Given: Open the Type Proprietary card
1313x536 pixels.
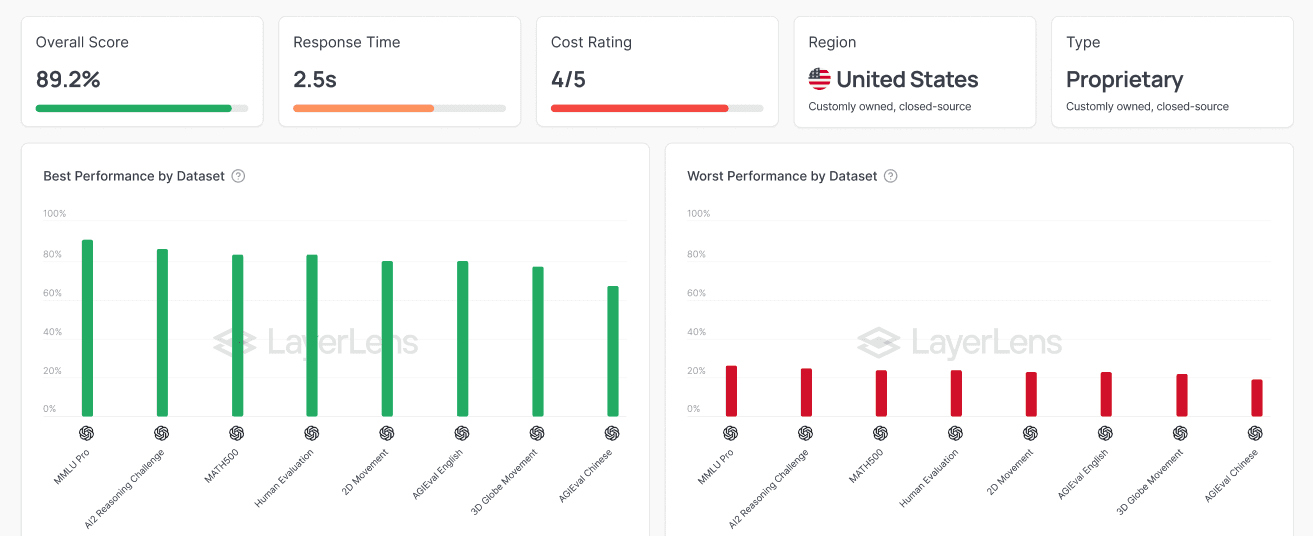Looking at the screenshot, I should (x=1172, y=72).
